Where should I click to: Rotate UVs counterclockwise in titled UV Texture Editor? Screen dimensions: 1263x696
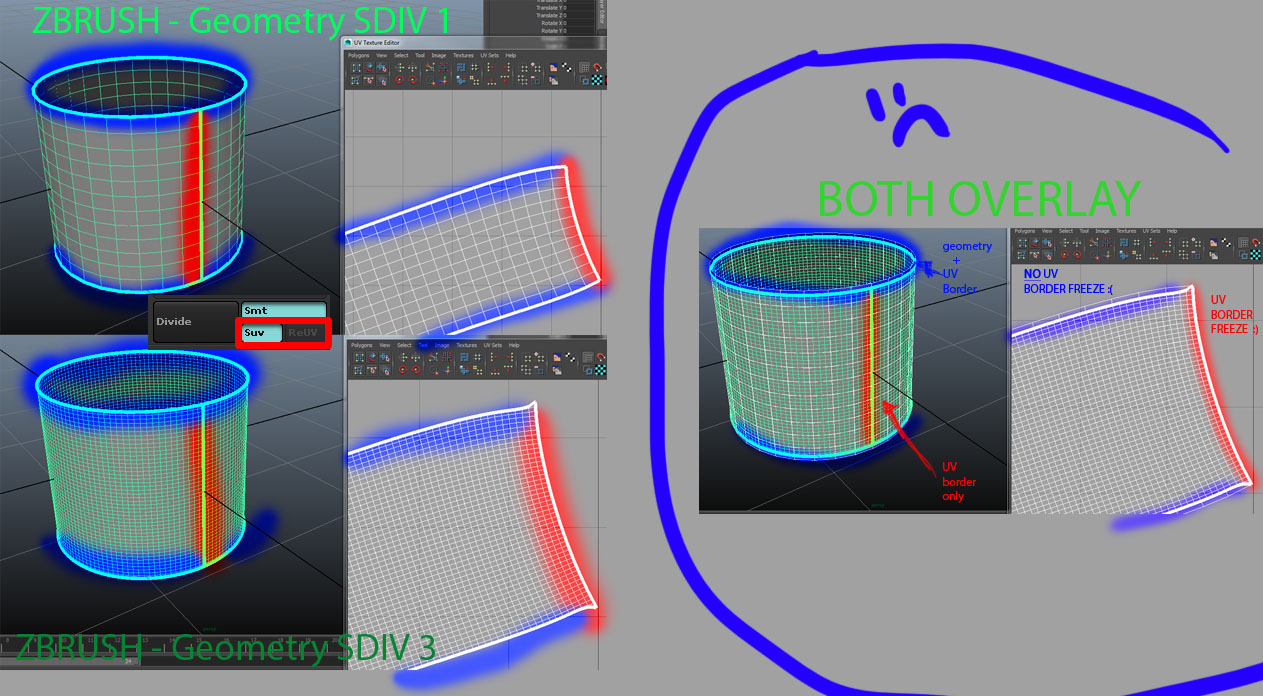tap(400, 80)
